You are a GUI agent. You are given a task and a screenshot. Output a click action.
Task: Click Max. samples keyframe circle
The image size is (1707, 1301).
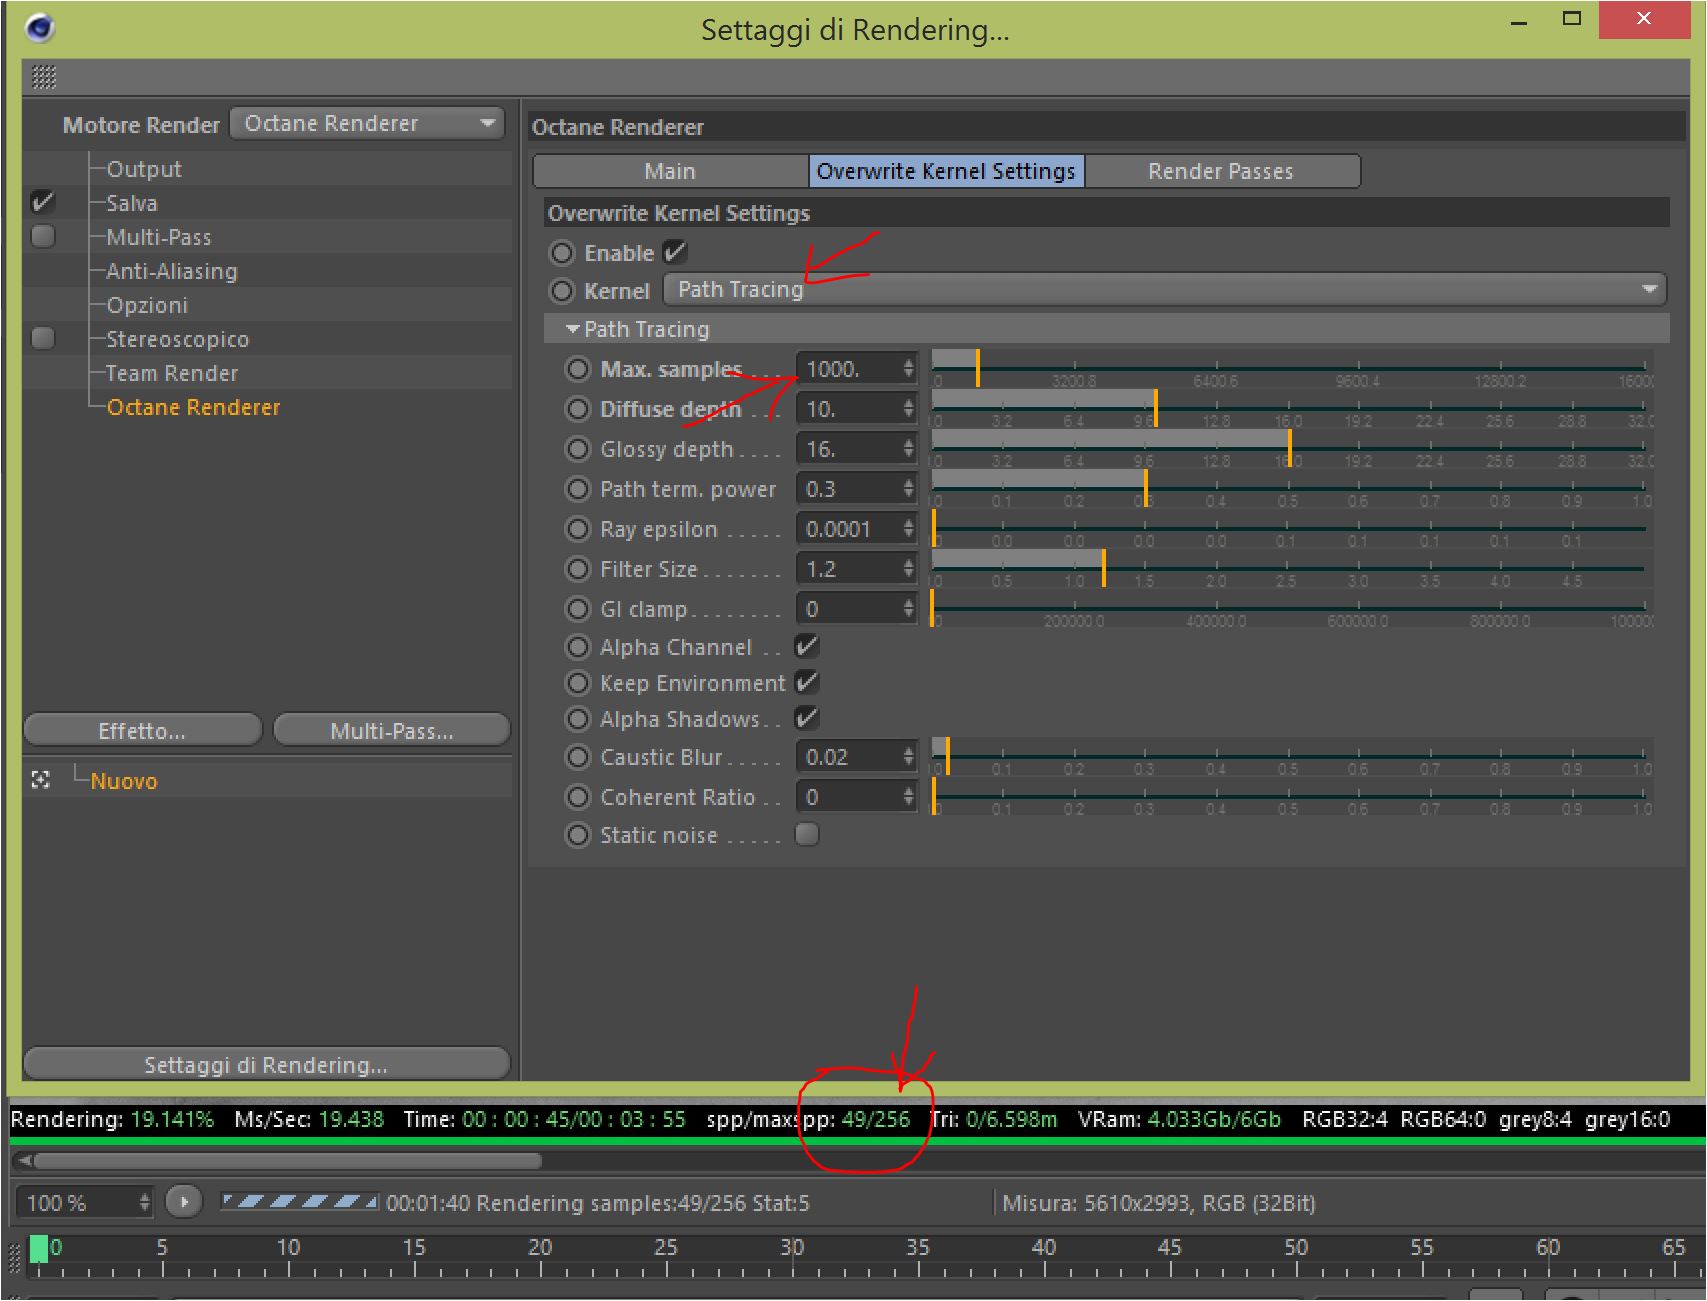click(x=578, y=369)
